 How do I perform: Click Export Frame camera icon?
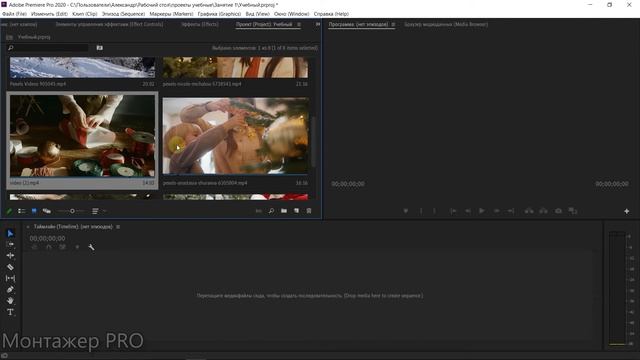[558, 211]
